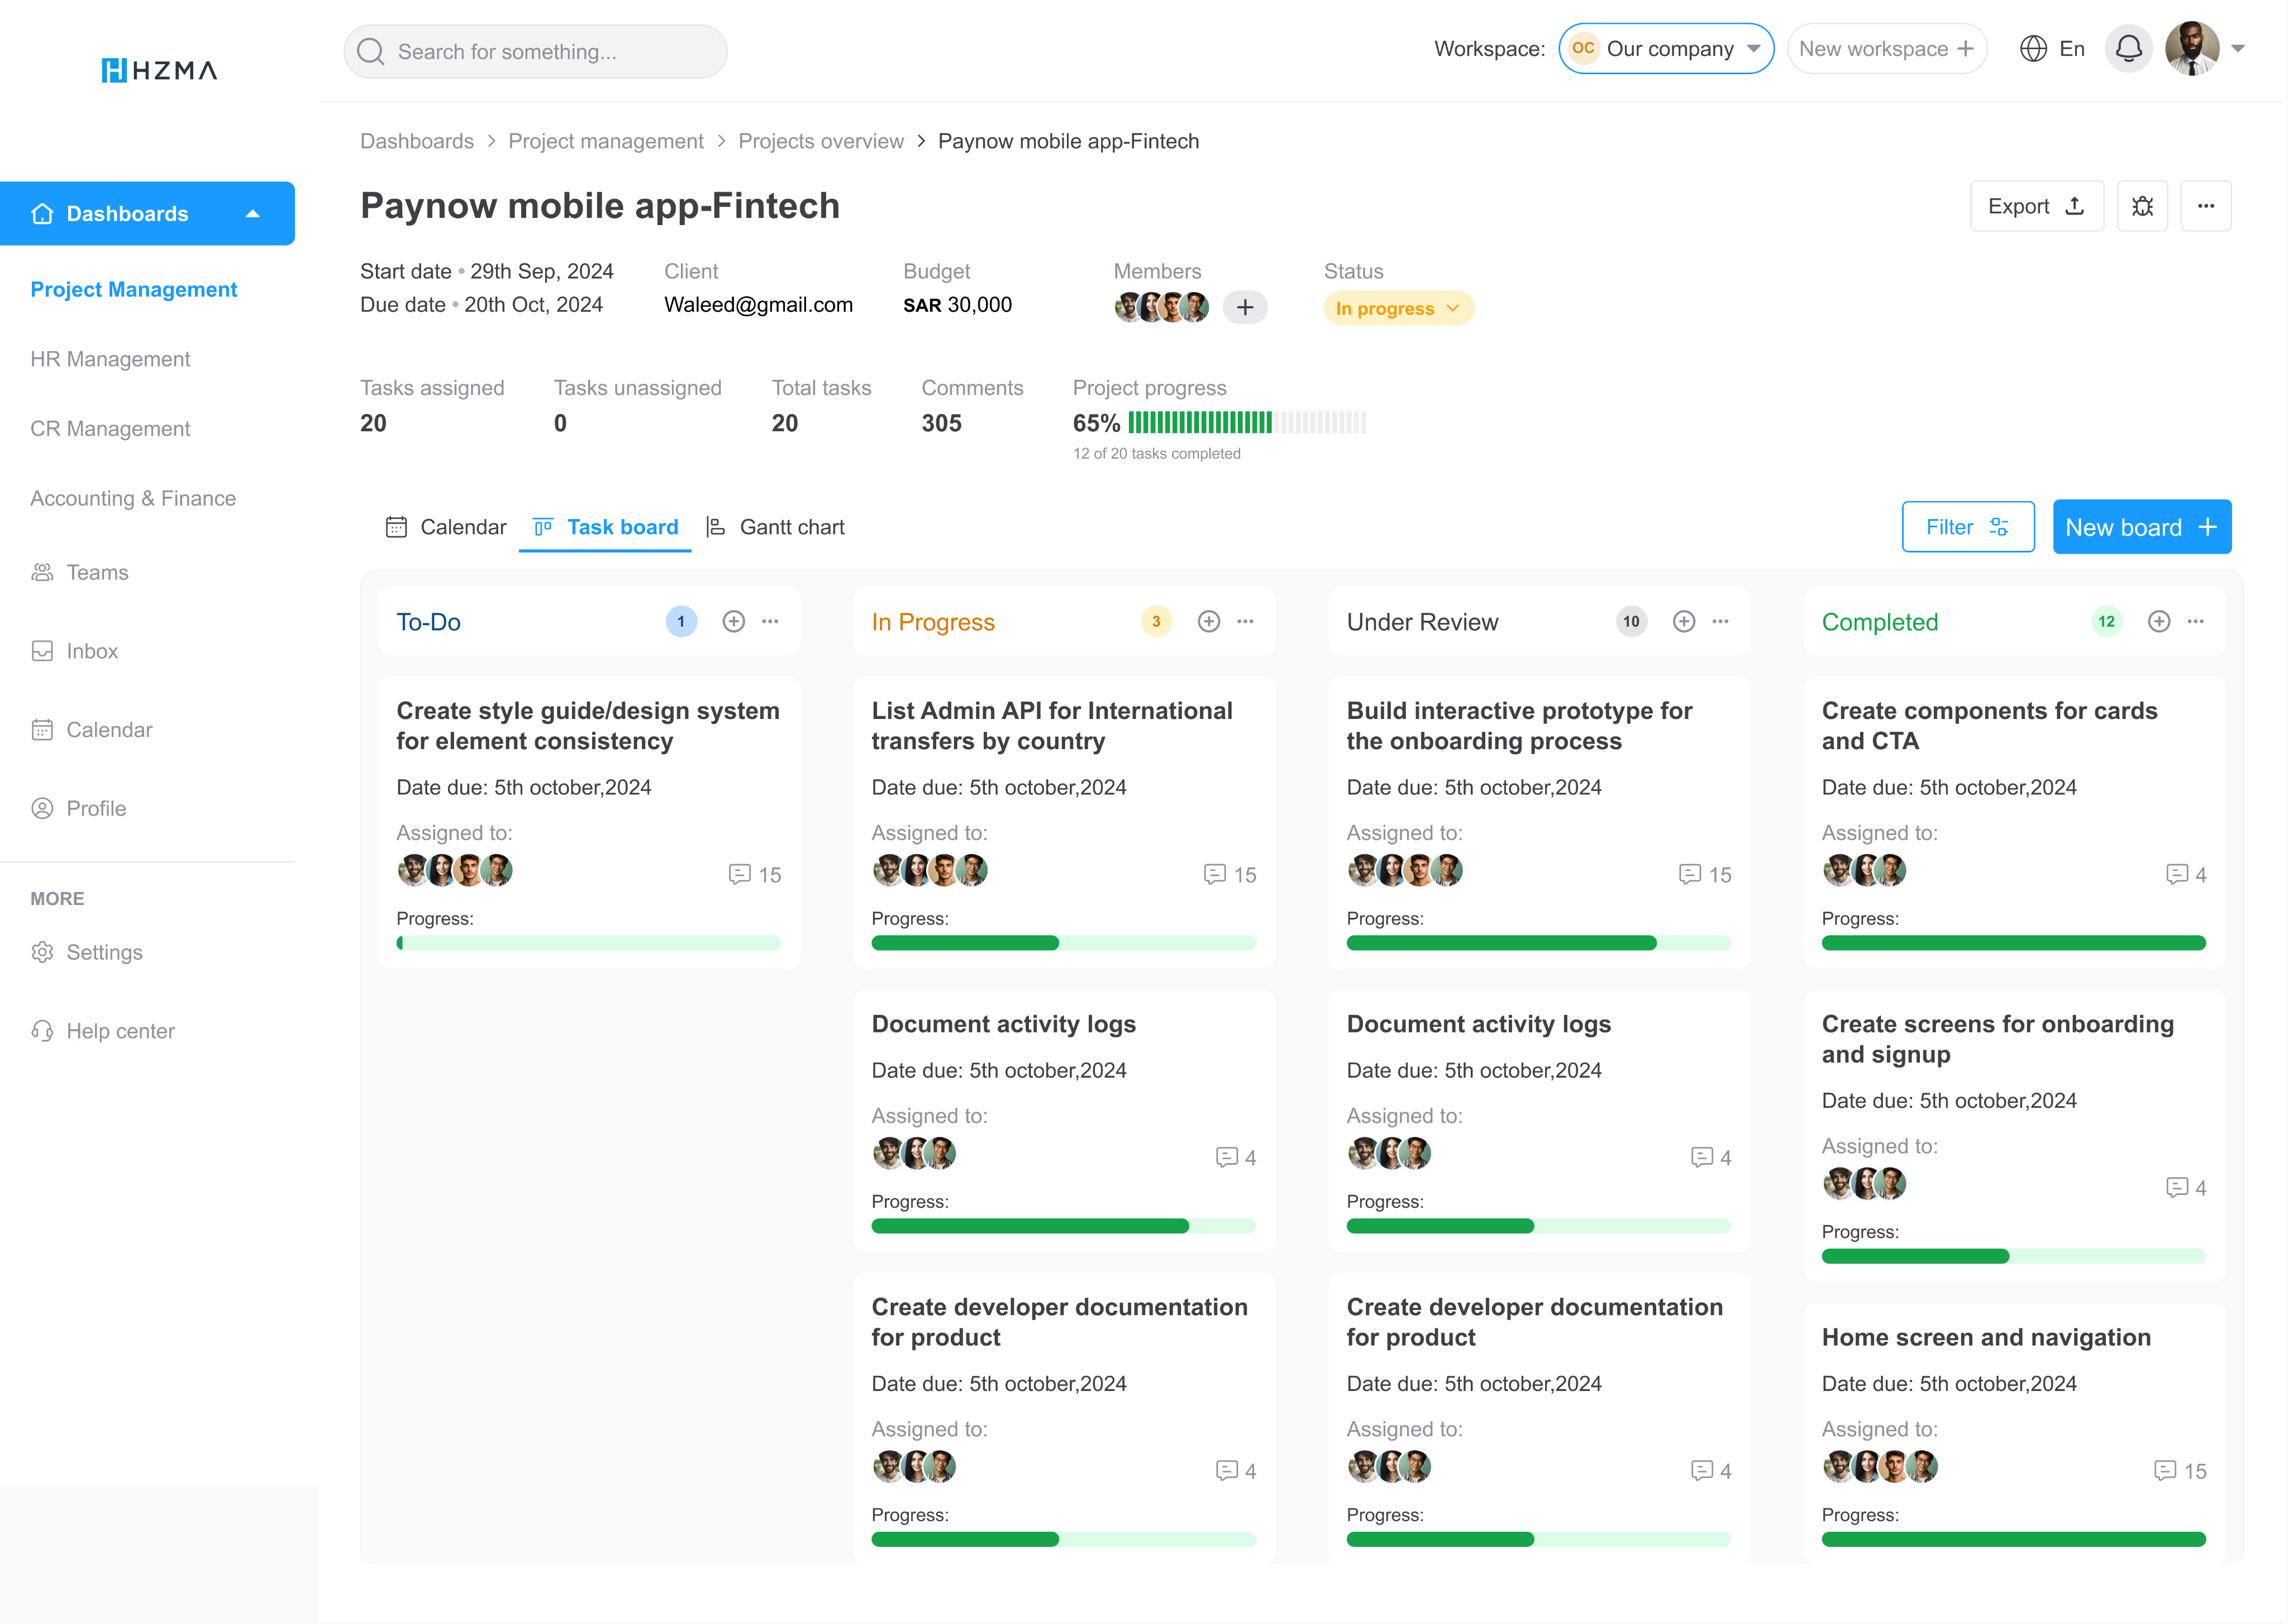Screen dimensions: 2288x1624
Task: Open Project Management in sidebar
Action: click(x=134, y=290)
